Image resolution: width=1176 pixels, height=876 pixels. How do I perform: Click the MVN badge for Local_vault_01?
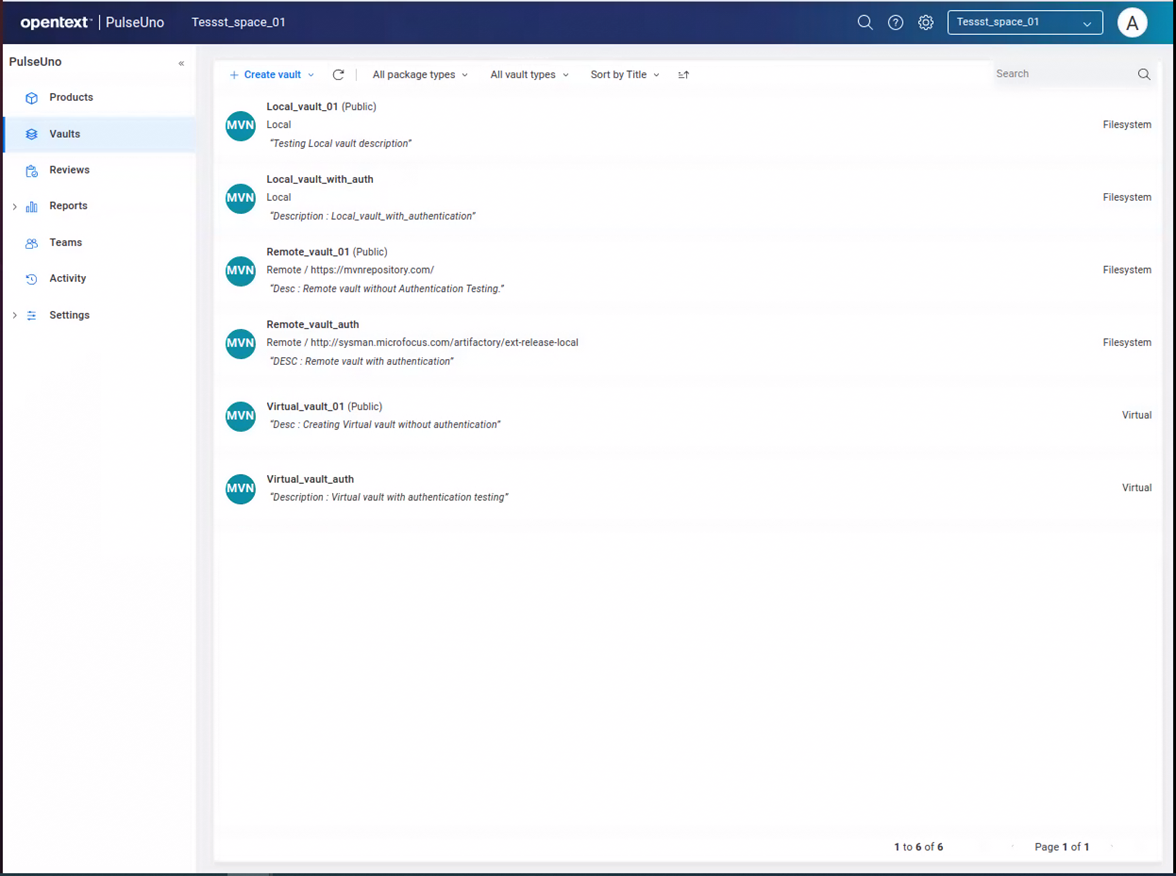point(240,125)
